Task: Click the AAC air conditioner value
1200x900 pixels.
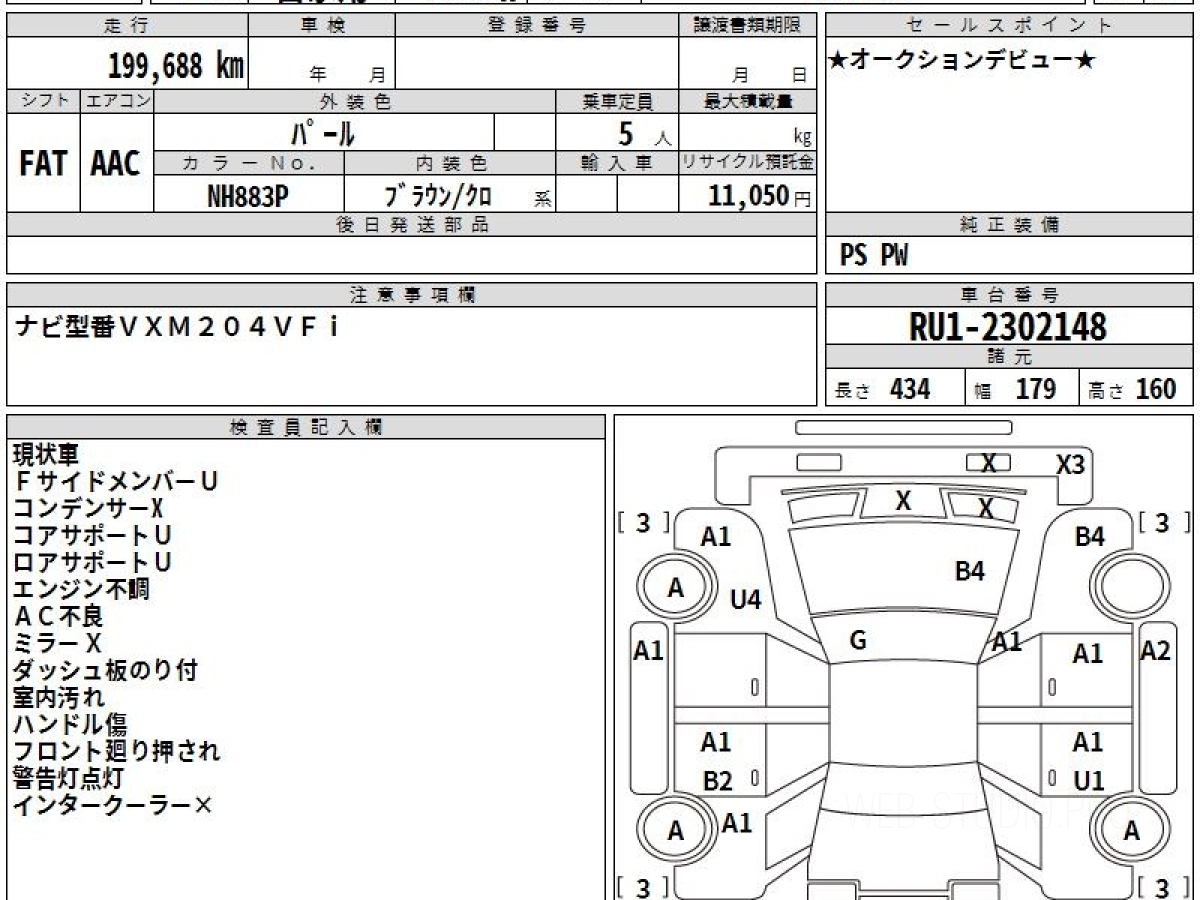Action: tap(116, 164)
